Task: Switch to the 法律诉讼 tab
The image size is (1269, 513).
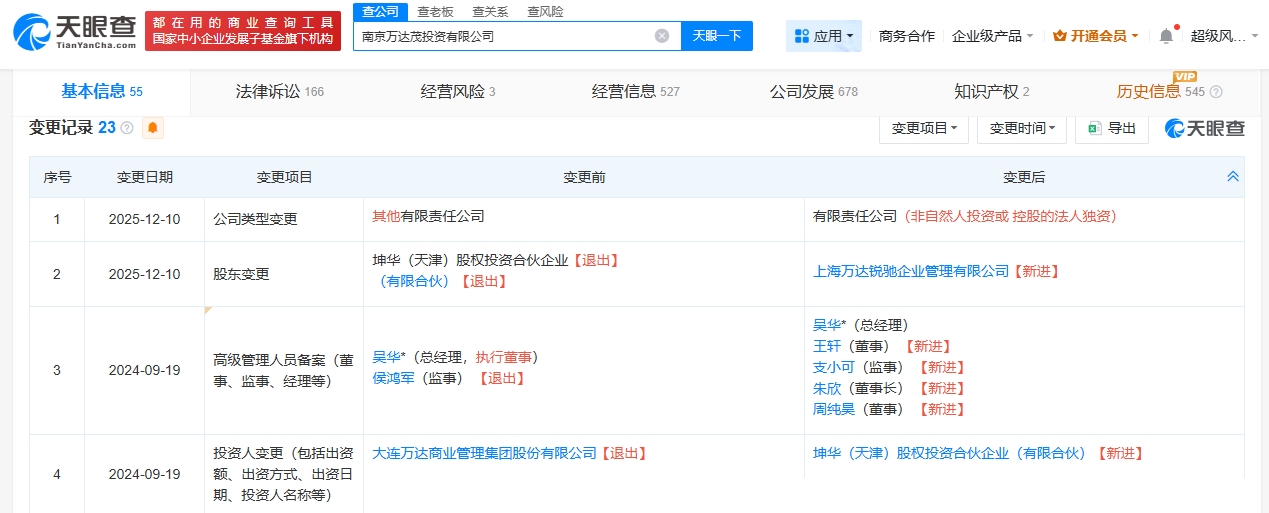Action: pos(279,92)
